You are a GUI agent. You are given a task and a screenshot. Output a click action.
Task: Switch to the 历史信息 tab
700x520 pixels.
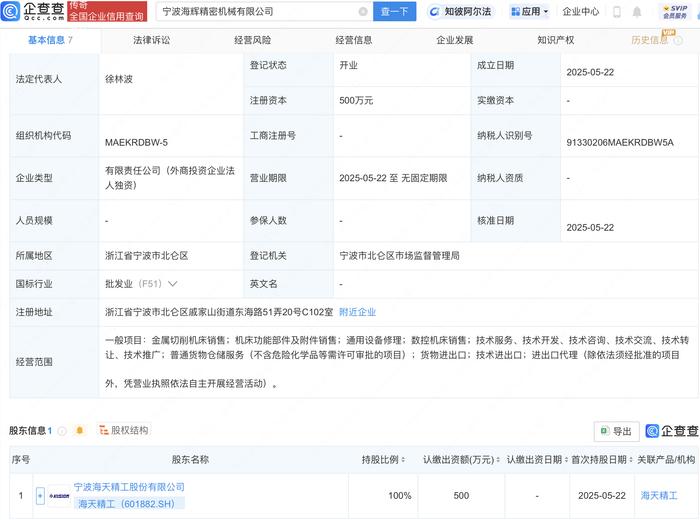pos(650,40)
